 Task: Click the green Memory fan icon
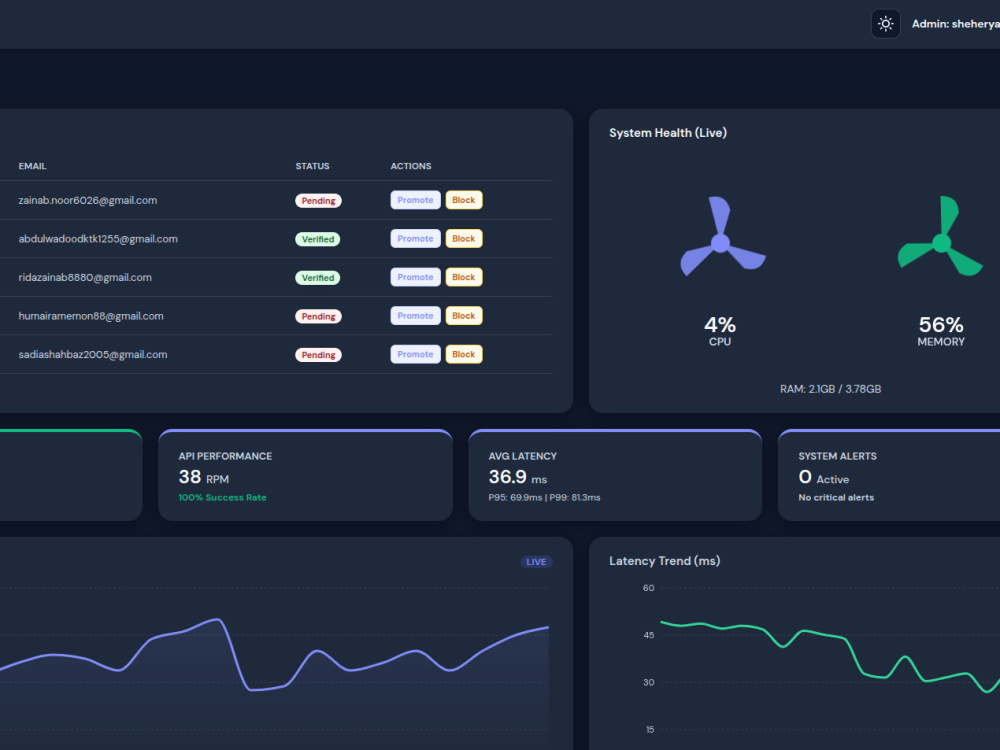[941, 237]
